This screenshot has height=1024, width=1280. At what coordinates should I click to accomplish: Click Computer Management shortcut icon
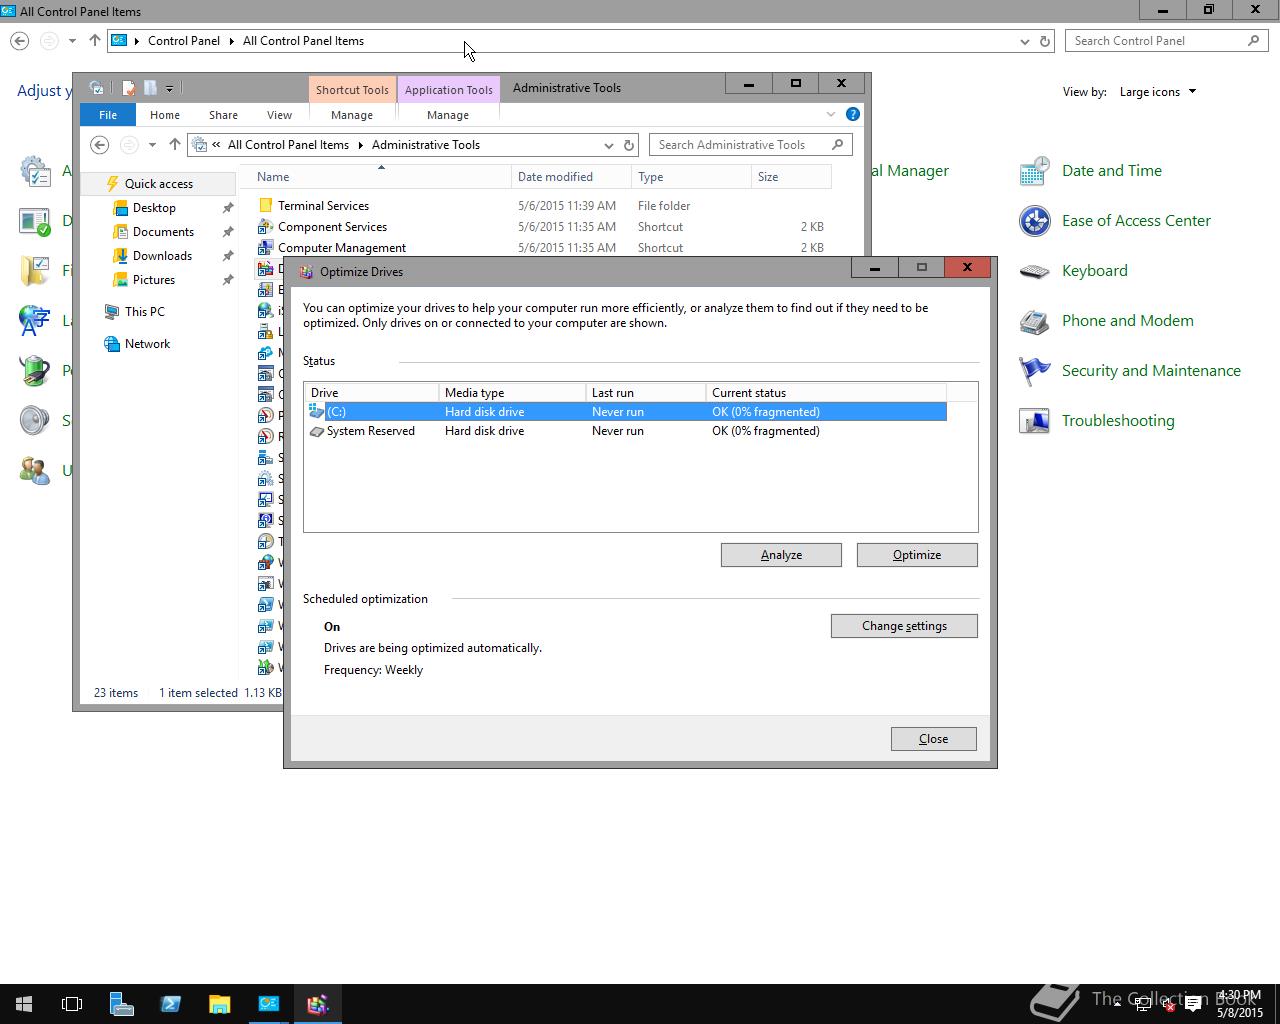click(x=265, y=248)
